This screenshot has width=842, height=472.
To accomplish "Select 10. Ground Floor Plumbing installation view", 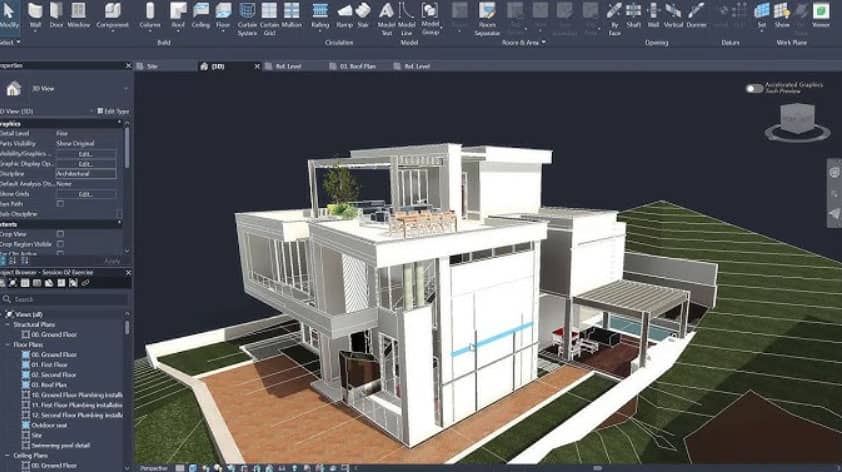I will tap(77, 395).
